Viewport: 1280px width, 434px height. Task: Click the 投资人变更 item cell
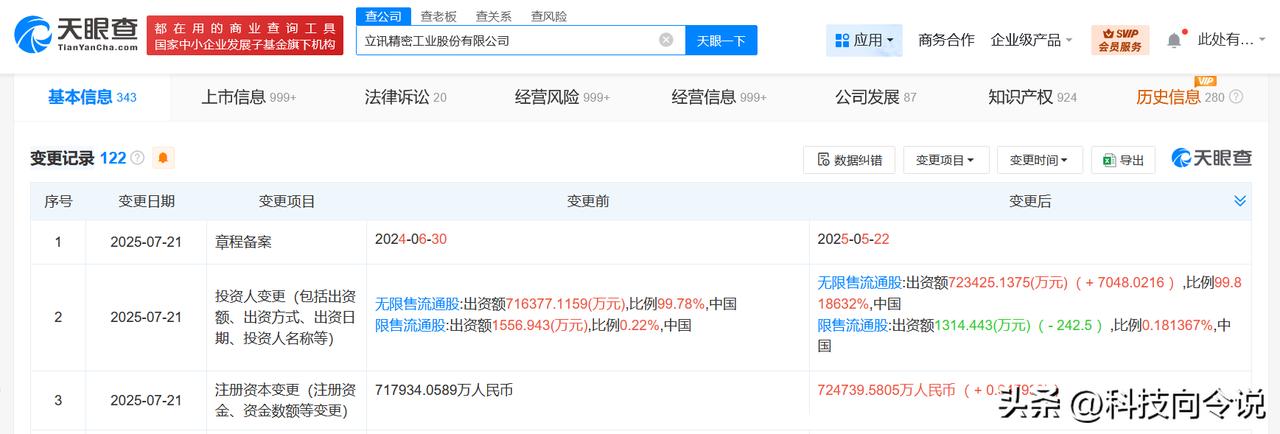[x=286, y=317]
